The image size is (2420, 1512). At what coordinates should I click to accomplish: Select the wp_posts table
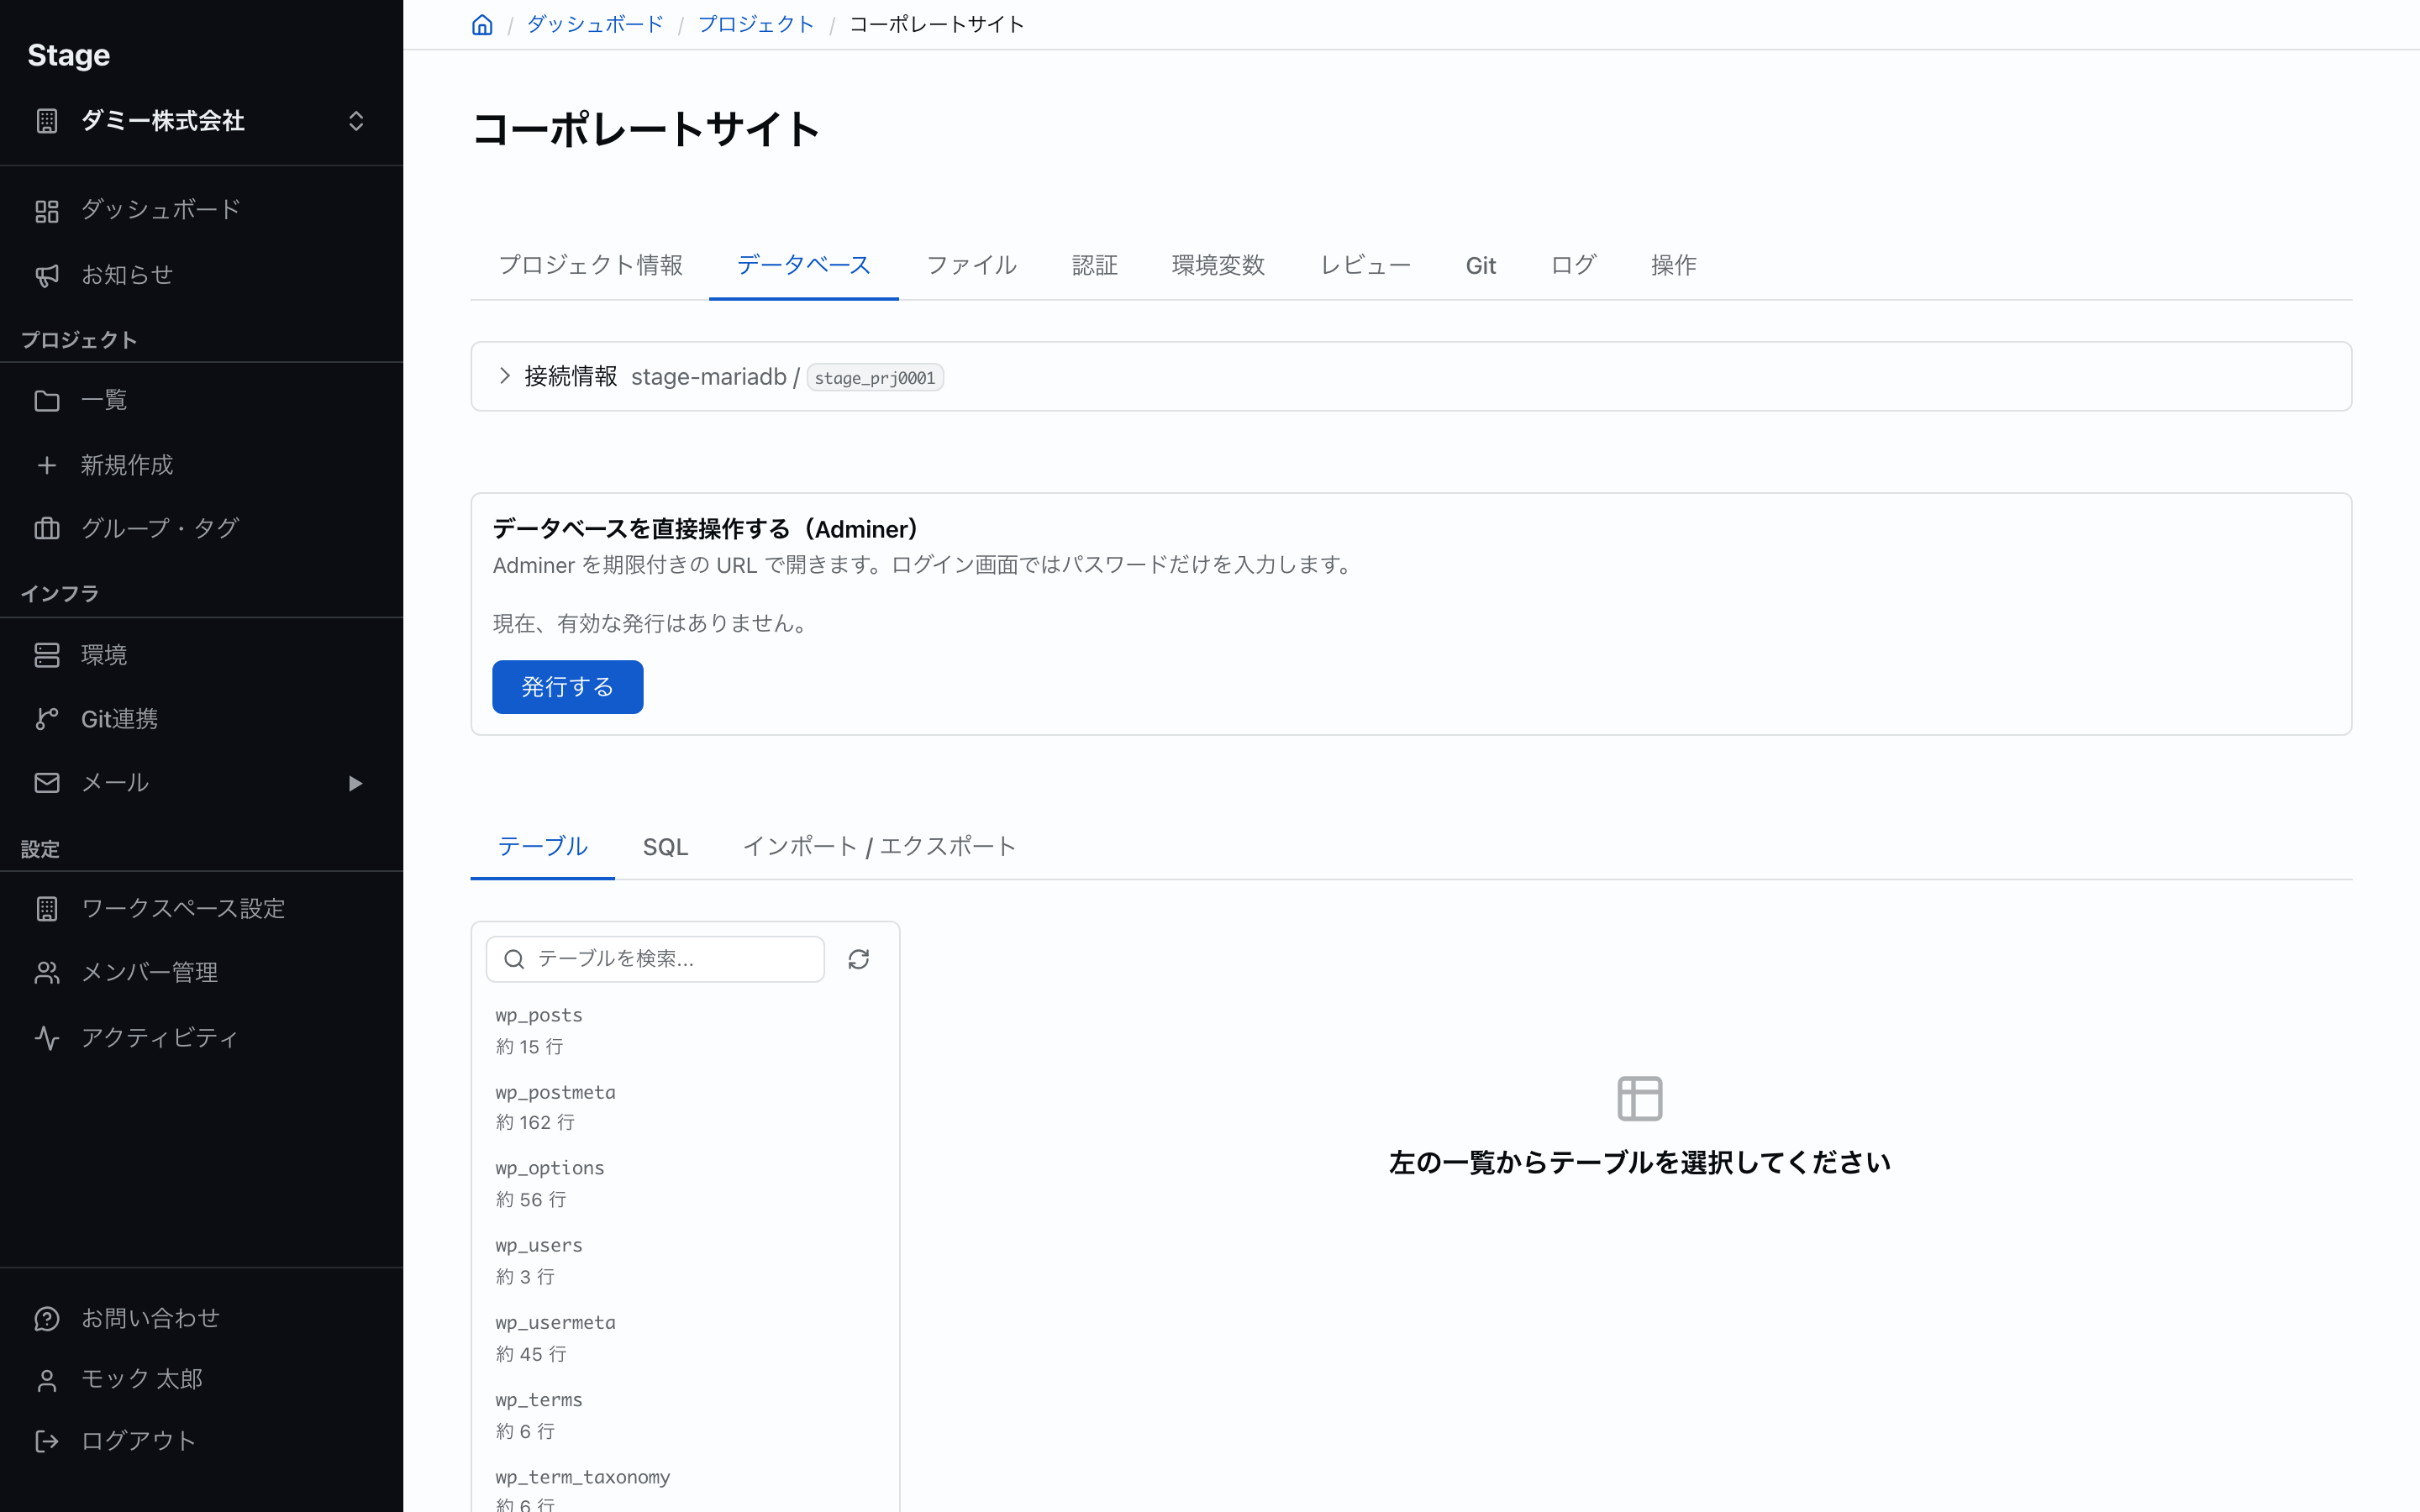click(685, 1031)
